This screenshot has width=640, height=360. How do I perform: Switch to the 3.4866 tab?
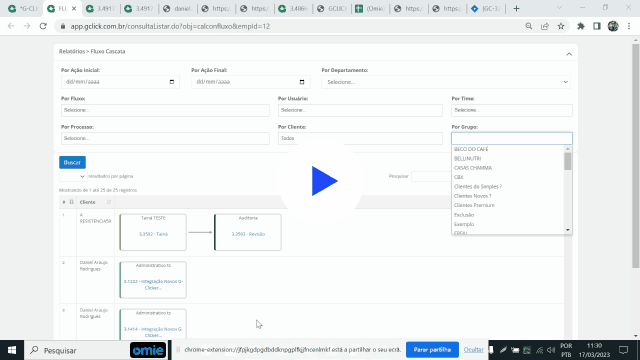293,9
